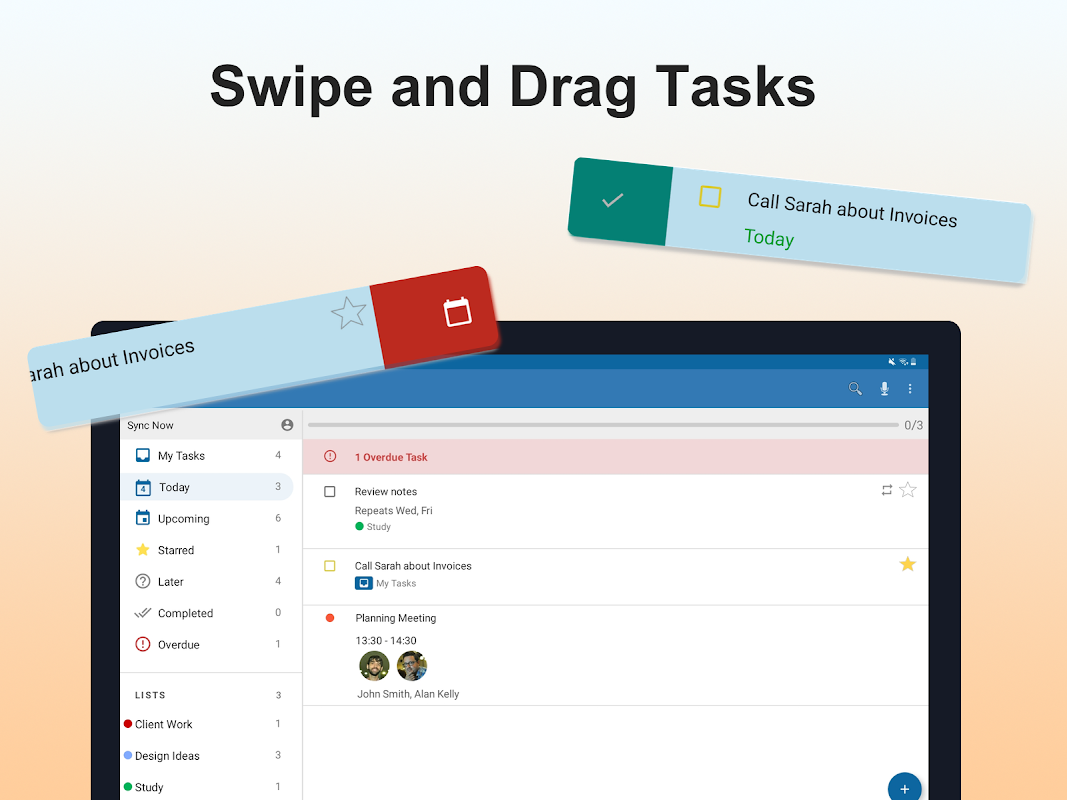Viewport: 1067px width, 800px height.
Task: Click John Smith's avatar in Planning Meeting
Action: [x=374, y=665]
